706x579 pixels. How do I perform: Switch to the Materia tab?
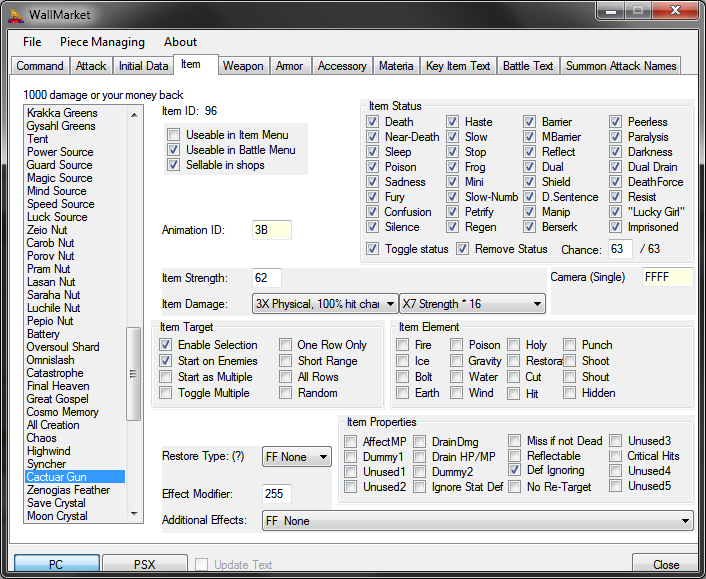[396, 66]
